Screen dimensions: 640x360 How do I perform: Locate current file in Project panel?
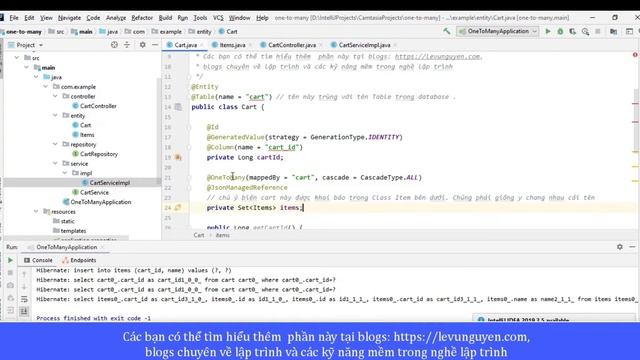[114, 45]
